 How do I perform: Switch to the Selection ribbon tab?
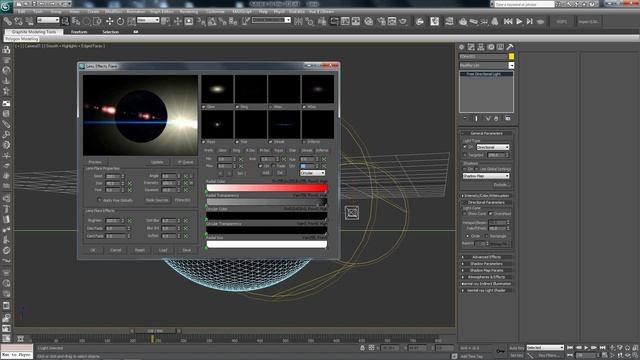[x=110, y=32]
